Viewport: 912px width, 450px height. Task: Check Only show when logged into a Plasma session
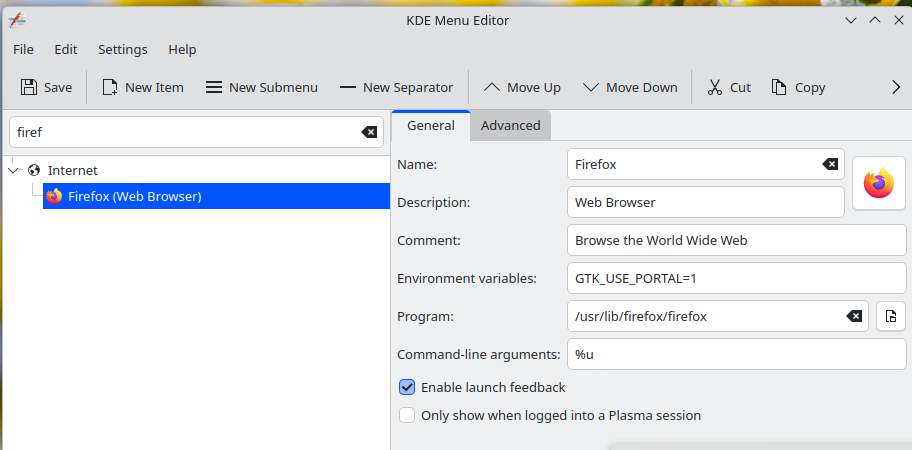pos(407,416)
